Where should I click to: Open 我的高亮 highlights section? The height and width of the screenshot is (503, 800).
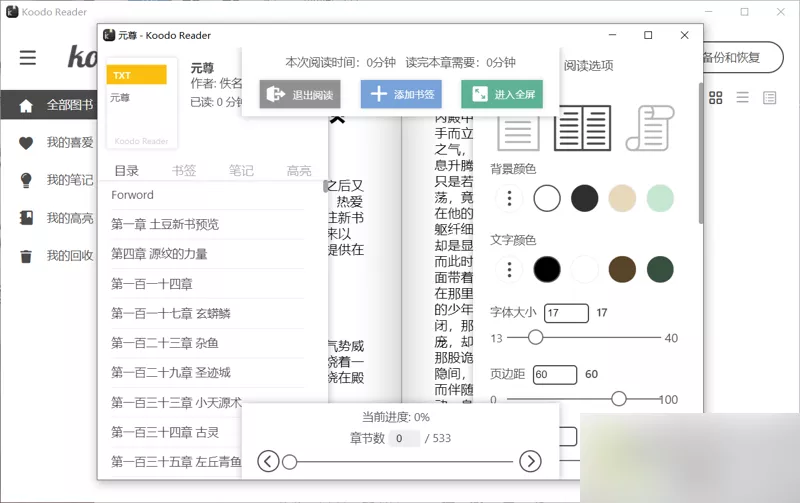tap(70, 218)
